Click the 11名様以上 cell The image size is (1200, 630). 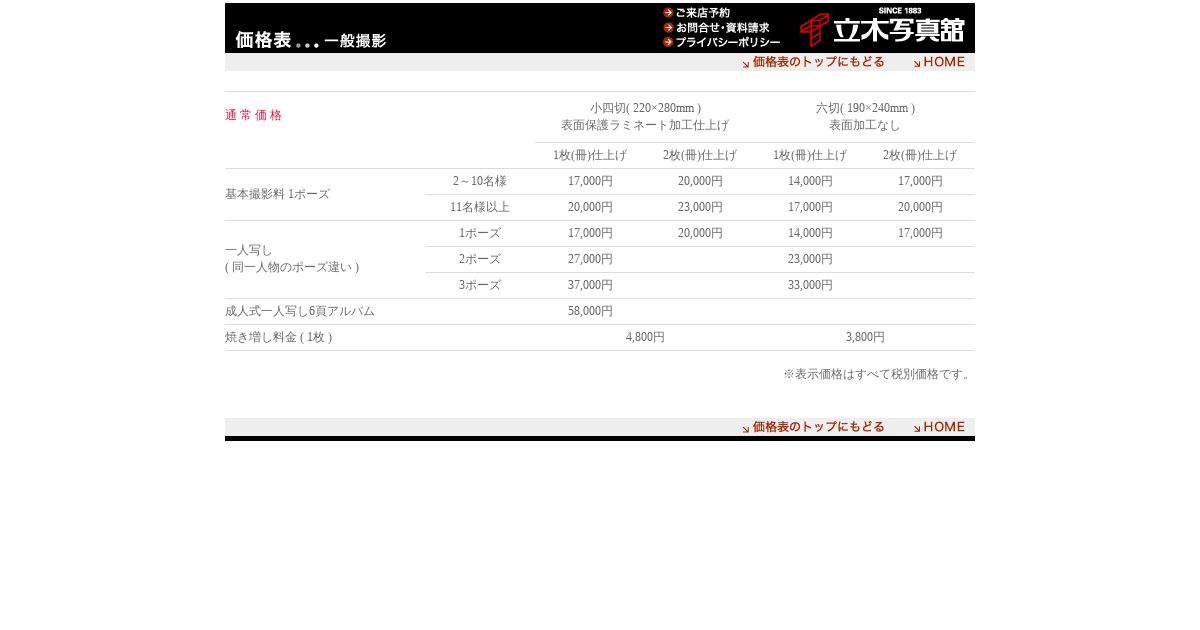tap(480, 207)
